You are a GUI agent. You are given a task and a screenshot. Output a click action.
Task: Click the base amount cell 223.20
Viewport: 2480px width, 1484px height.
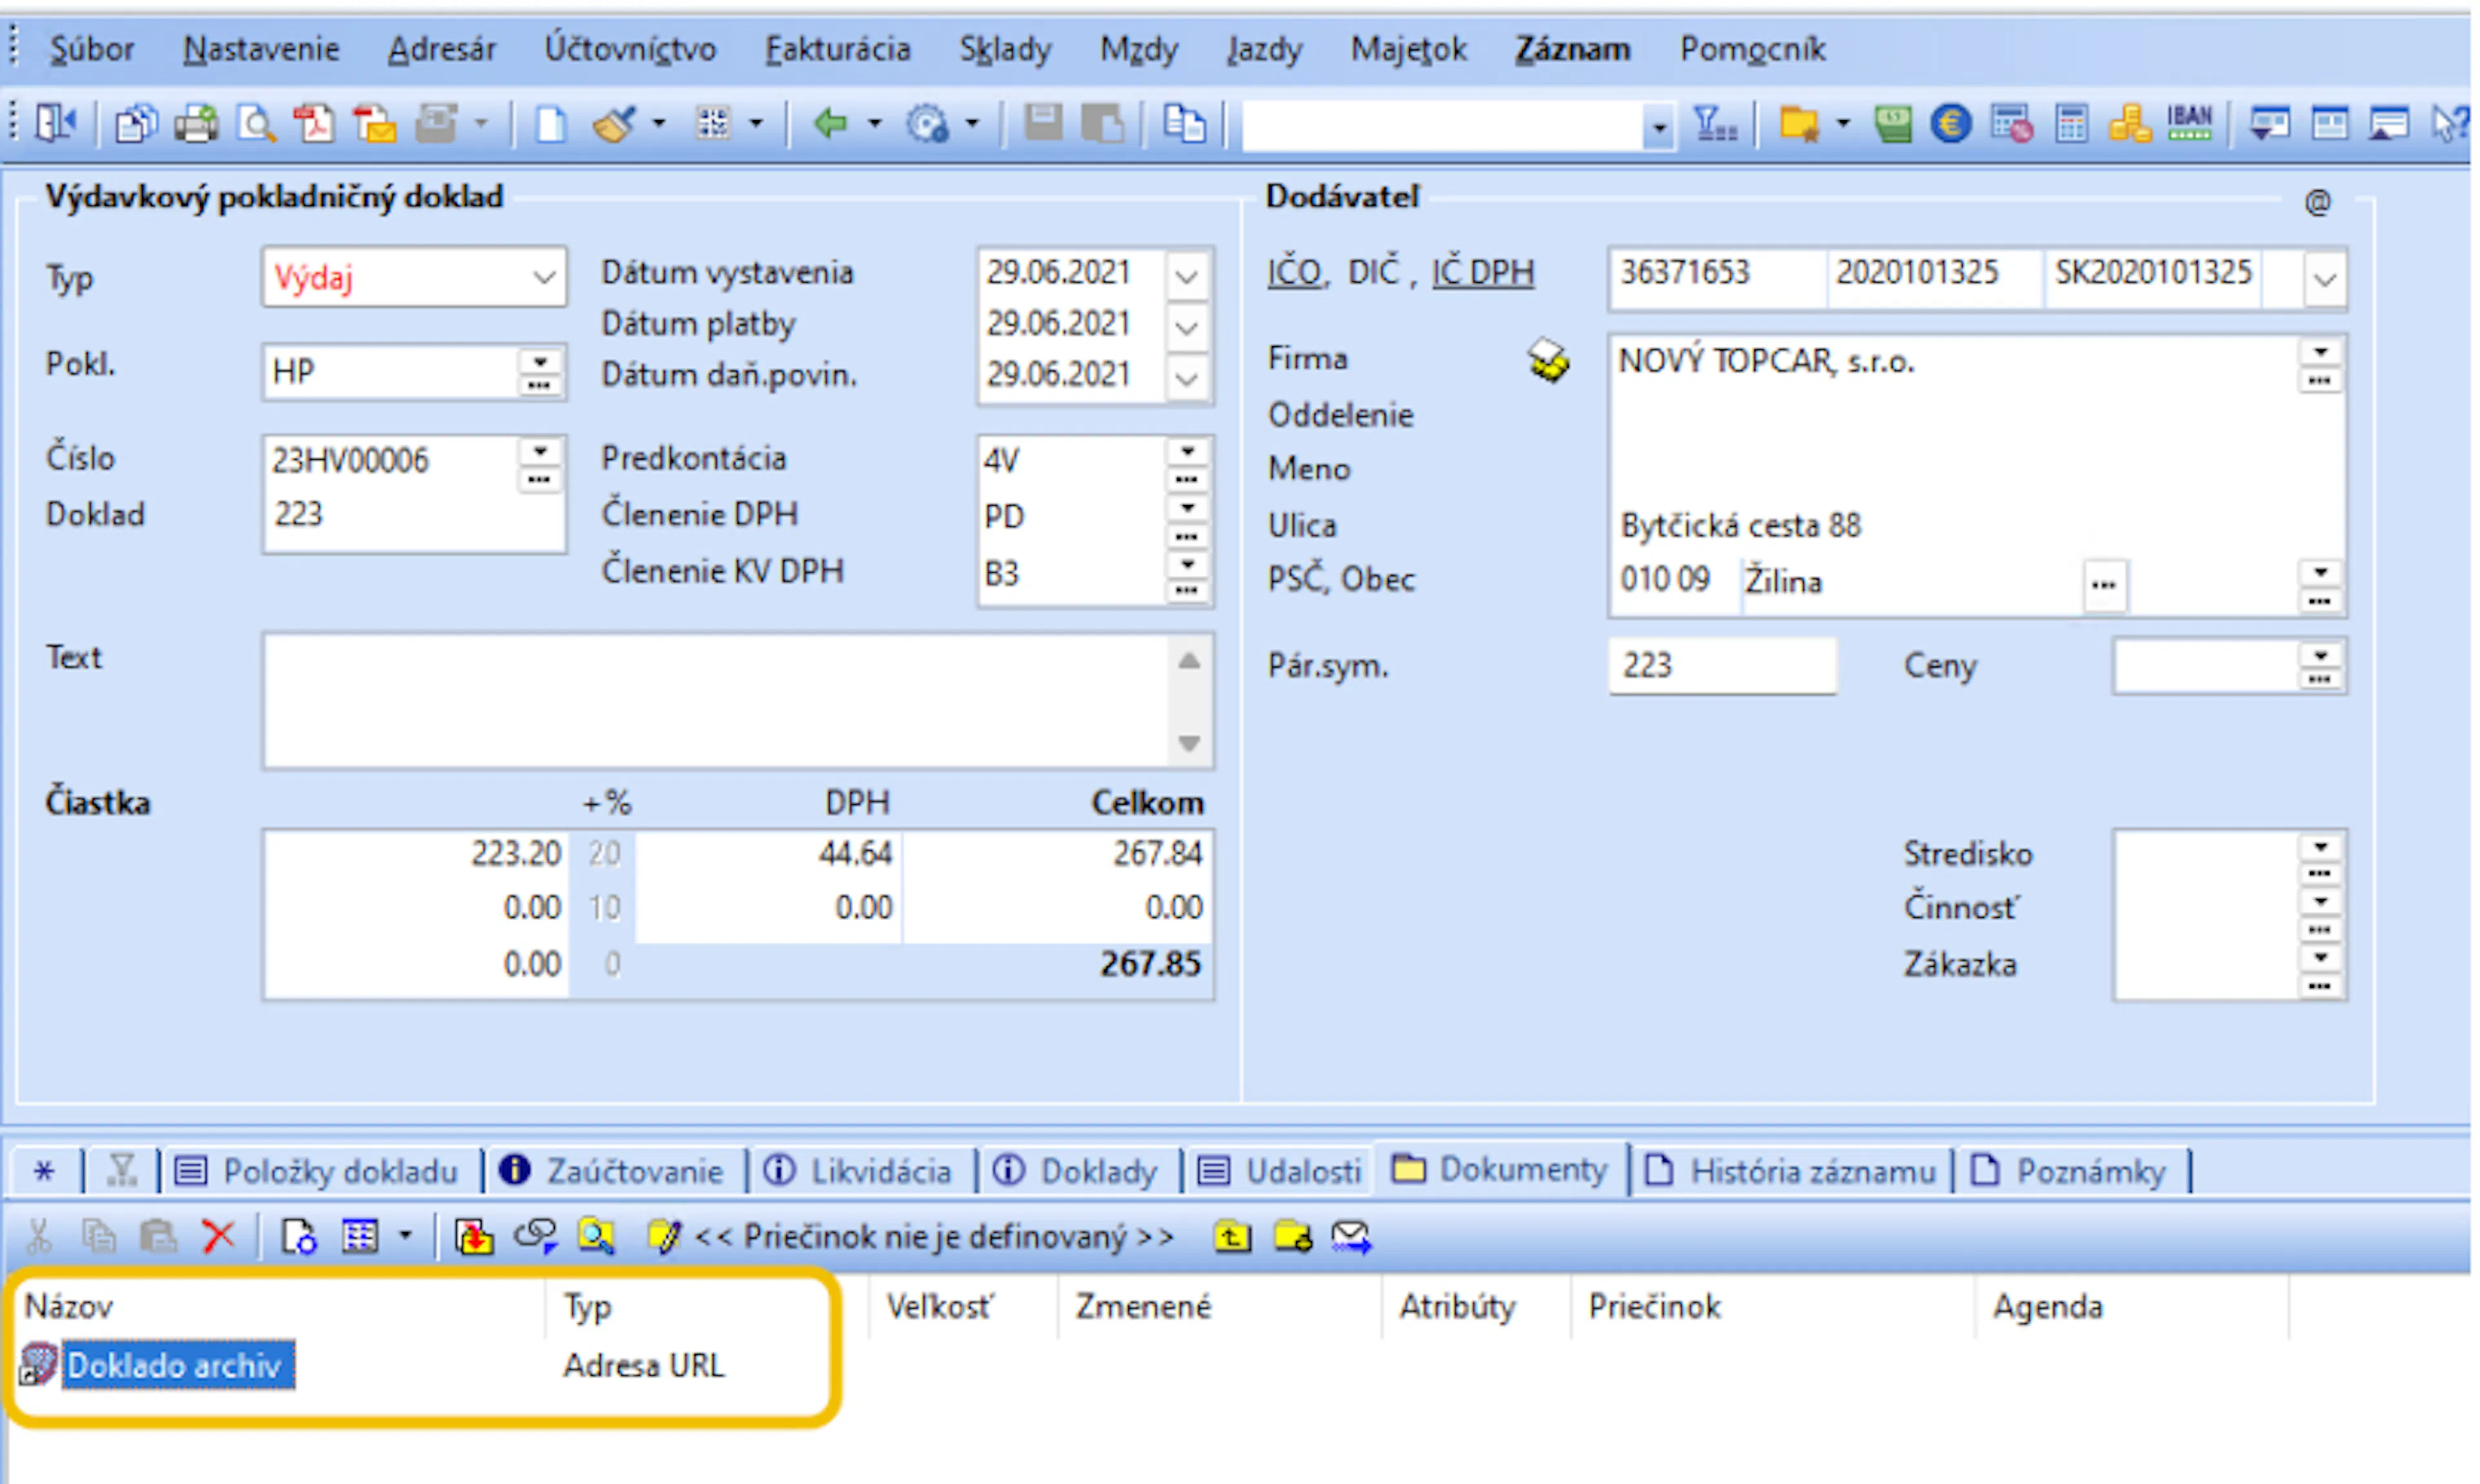coord(416,855)
